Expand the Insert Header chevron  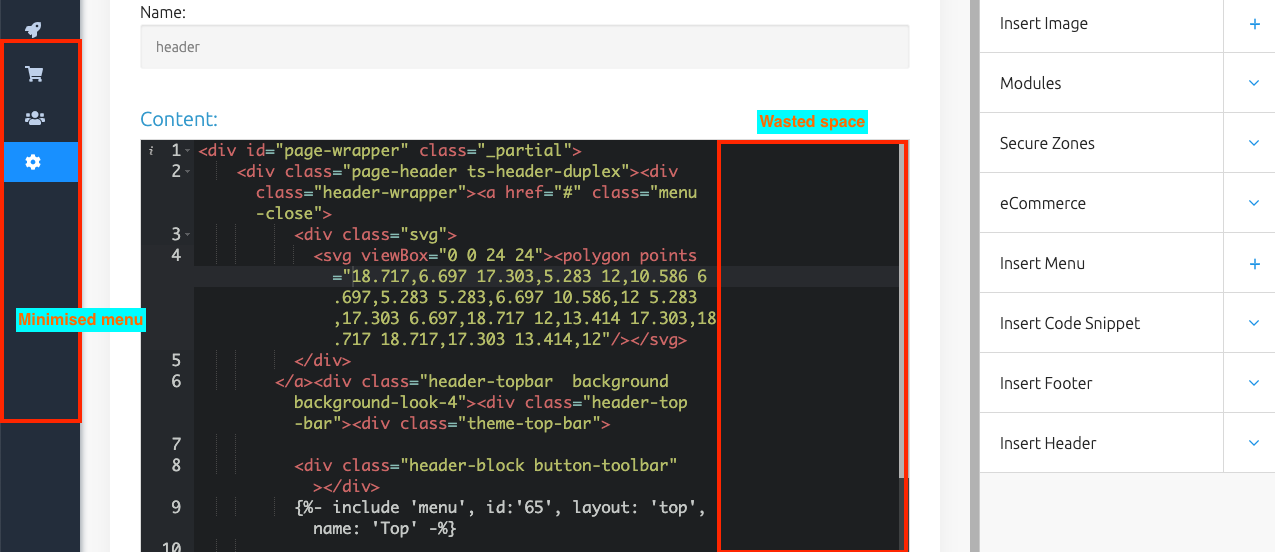click(x=1254, y=443)
